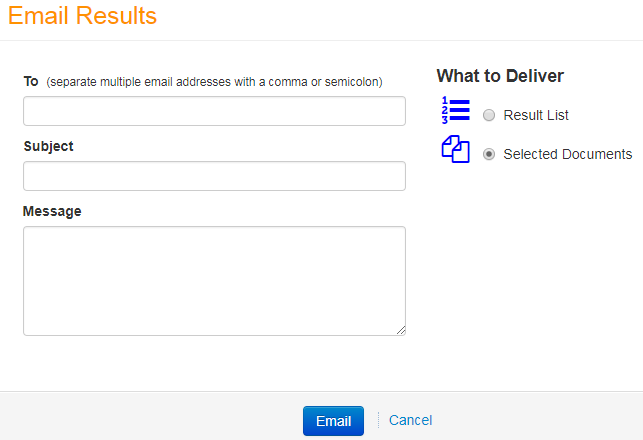Click inside the Message text area
The height and width of the screenshot is (440, 643).
[x=214, y=281]
